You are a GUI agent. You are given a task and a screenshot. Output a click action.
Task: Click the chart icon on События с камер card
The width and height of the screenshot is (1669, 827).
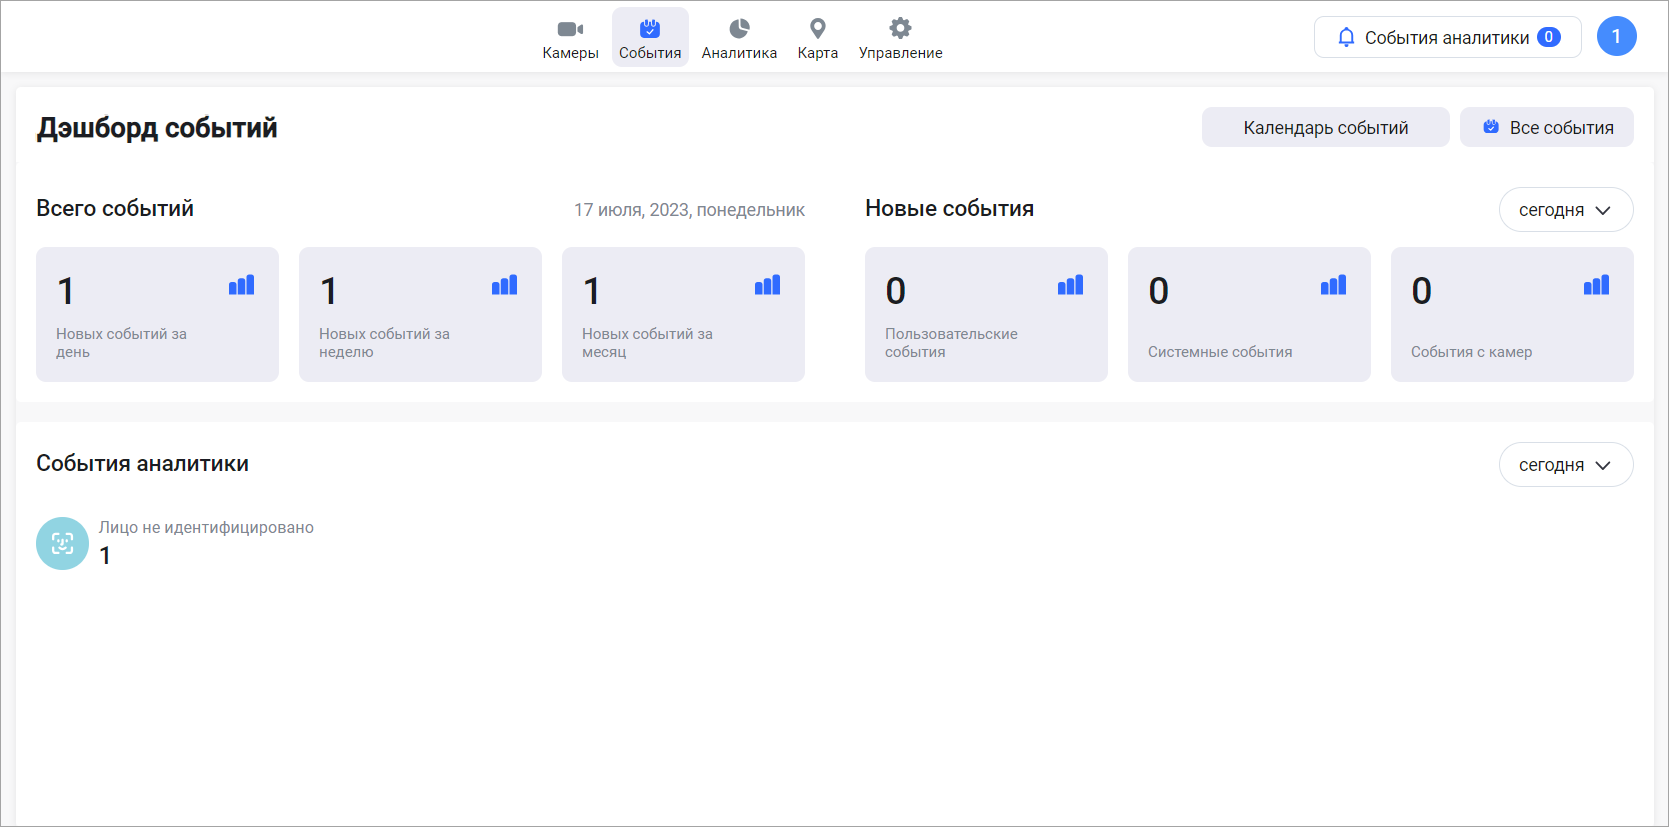point(1596,286)
